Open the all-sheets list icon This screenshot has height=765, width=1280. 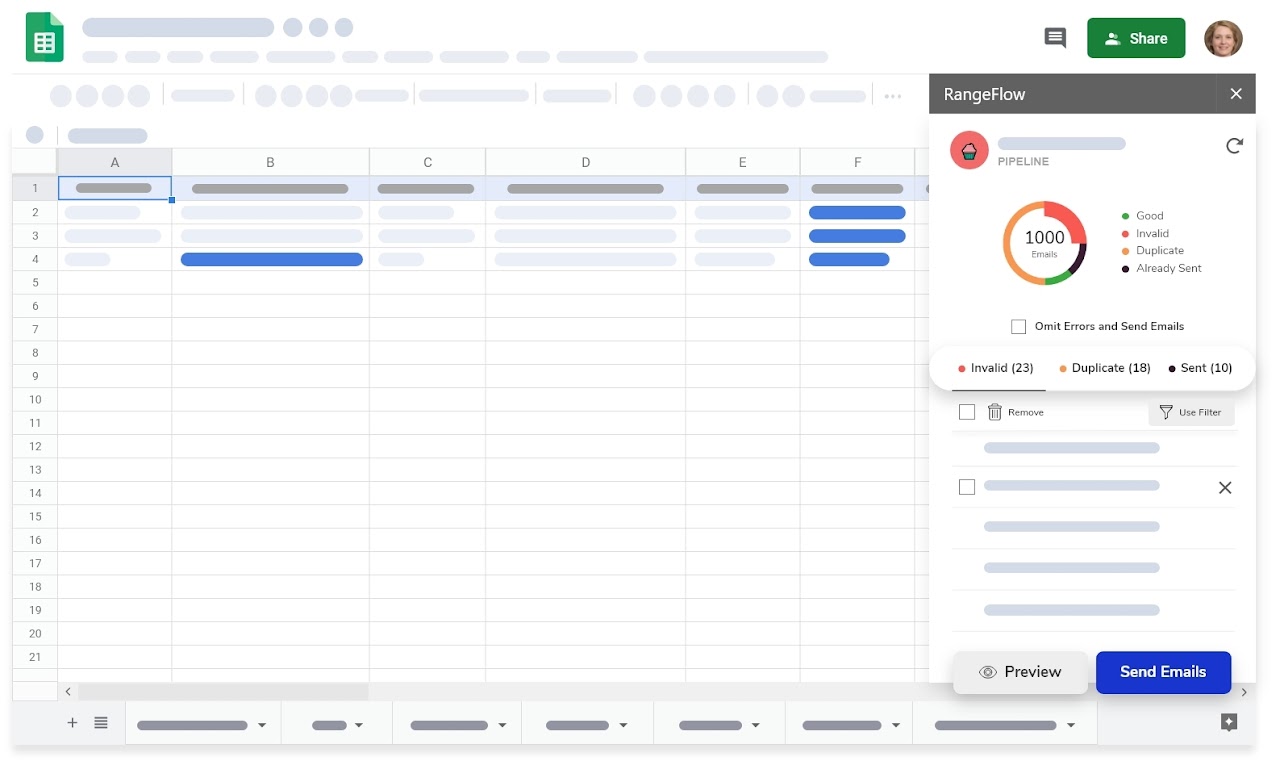(x=101, y=722)
